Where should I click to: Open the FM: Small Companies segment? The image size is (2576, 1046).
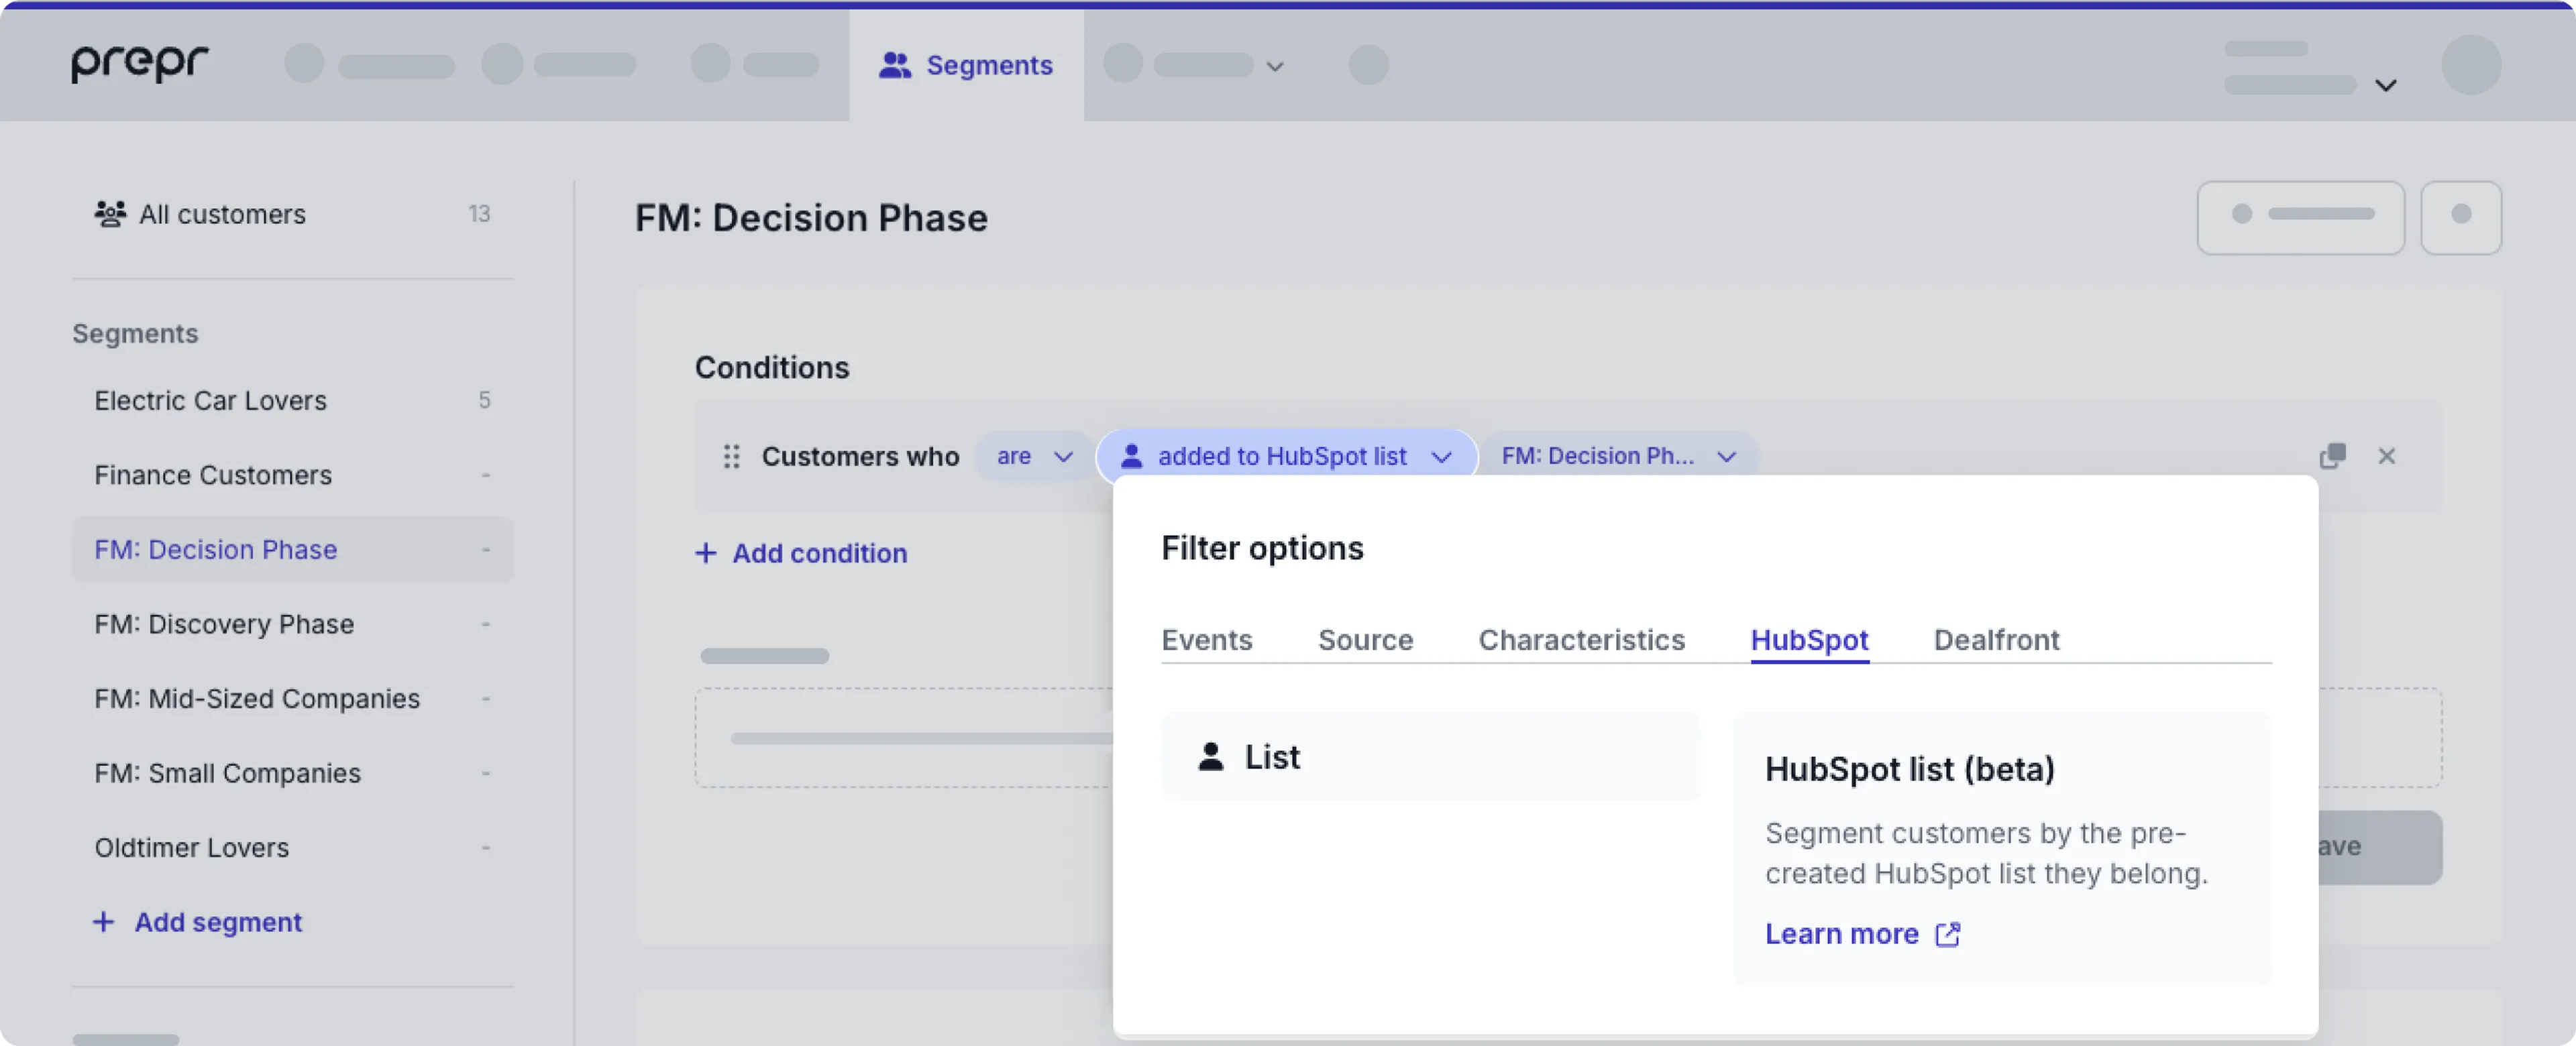tap(292, 773)
